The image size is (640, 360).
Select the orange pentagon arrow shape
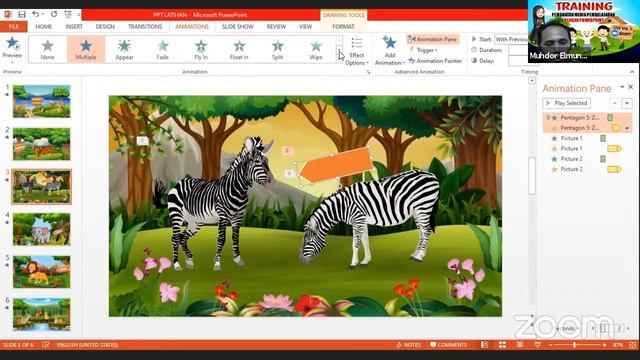[x=337, y=166]
